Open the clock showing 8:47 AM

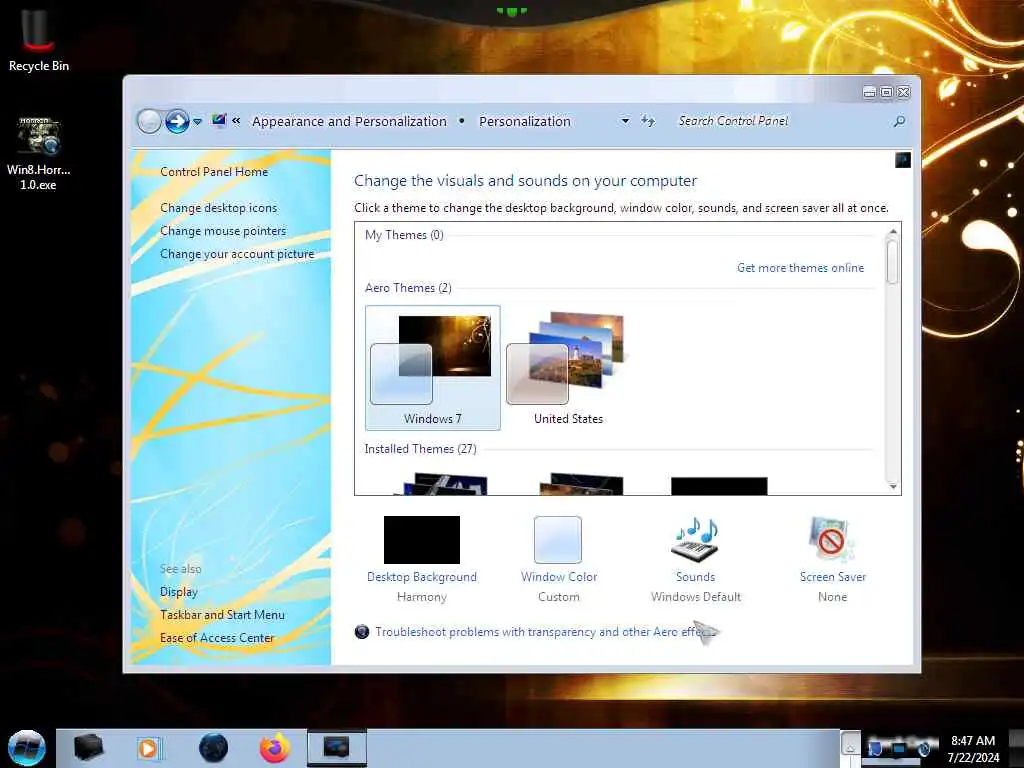(973, 749)
